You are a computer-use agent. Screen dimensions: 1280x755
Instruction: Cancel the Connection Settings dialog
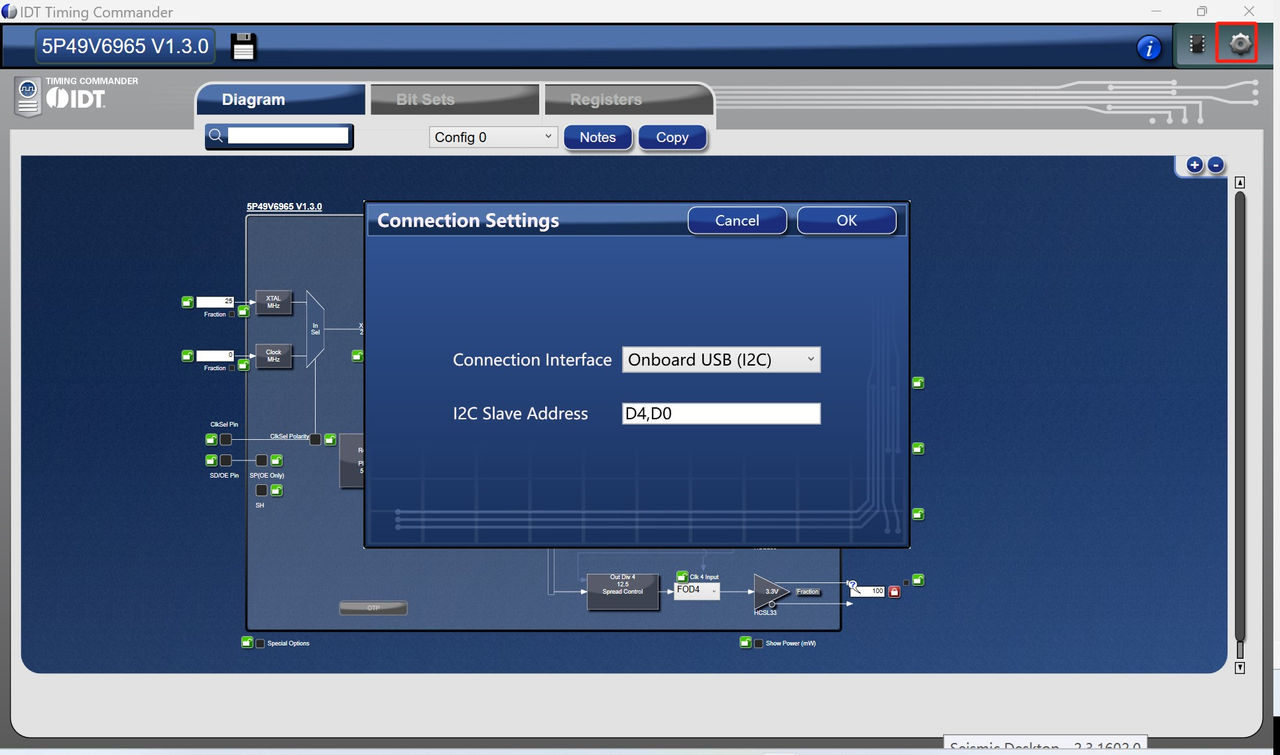click(737, 220)
